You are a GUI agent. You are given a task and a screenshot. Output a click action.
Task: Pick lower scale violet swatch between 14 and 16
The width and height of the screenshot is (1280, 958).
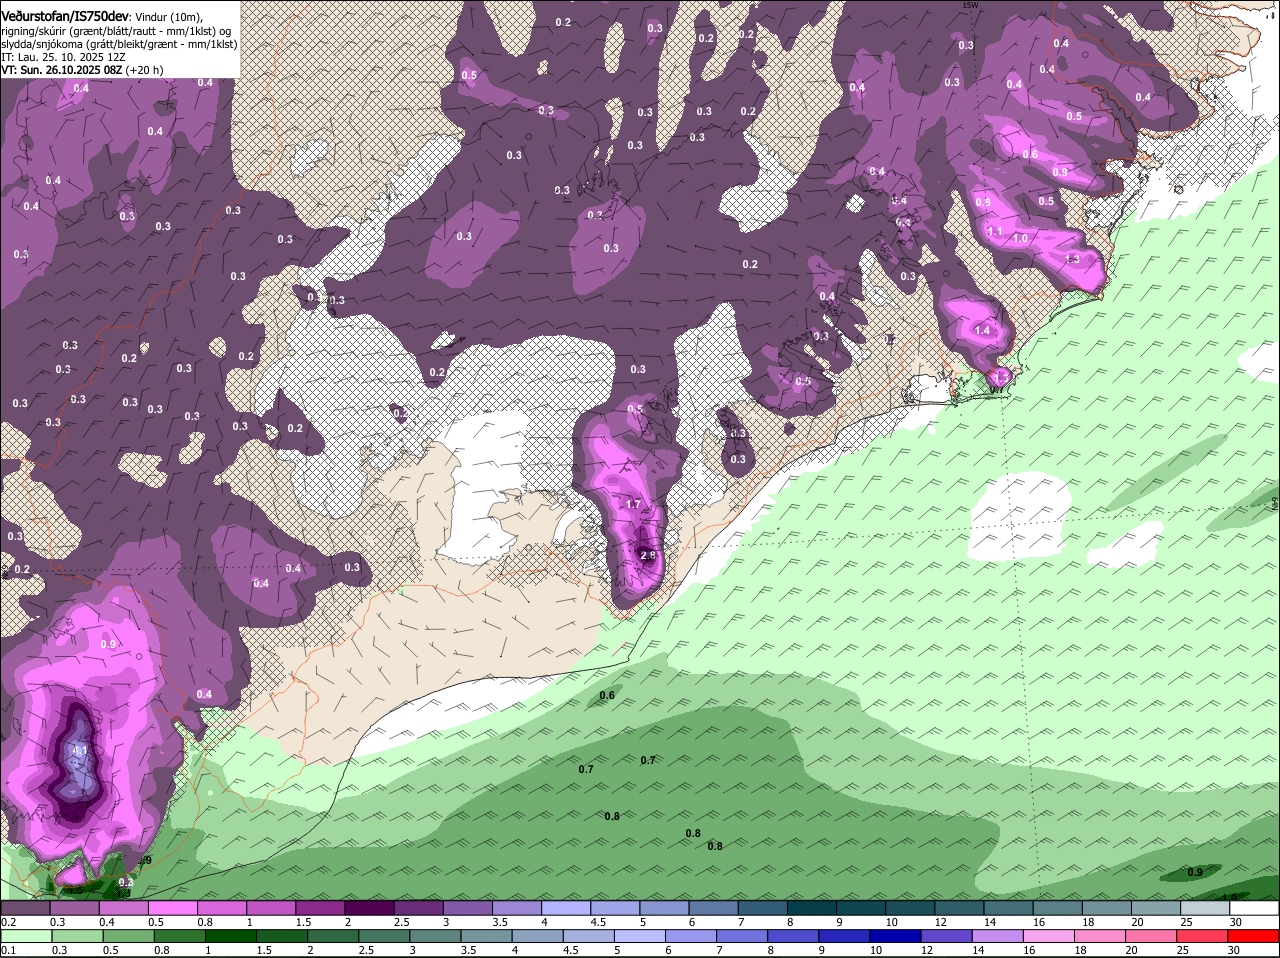coord(996,936)
